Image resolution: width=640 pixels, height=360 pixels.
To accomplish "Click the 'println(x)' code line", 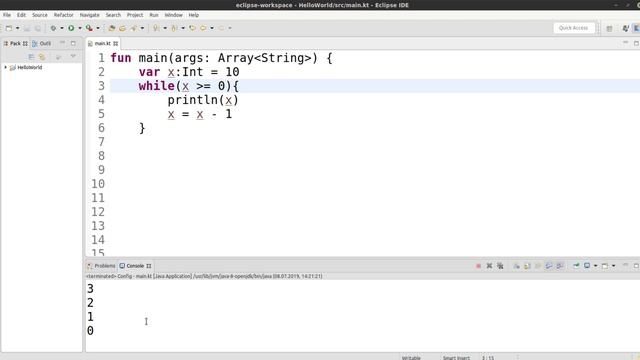I will coord(203,100).
